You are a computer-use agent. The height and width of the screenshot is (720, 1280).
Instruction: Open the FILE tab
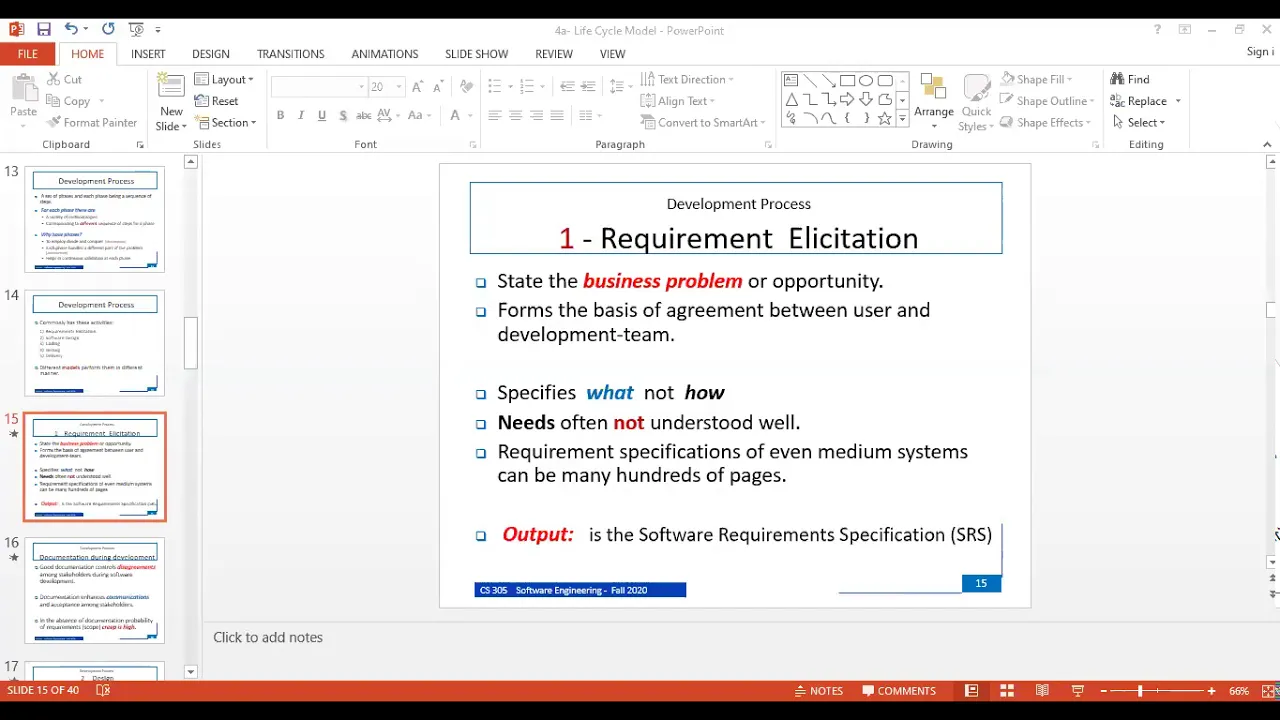(x=28, y=54)
